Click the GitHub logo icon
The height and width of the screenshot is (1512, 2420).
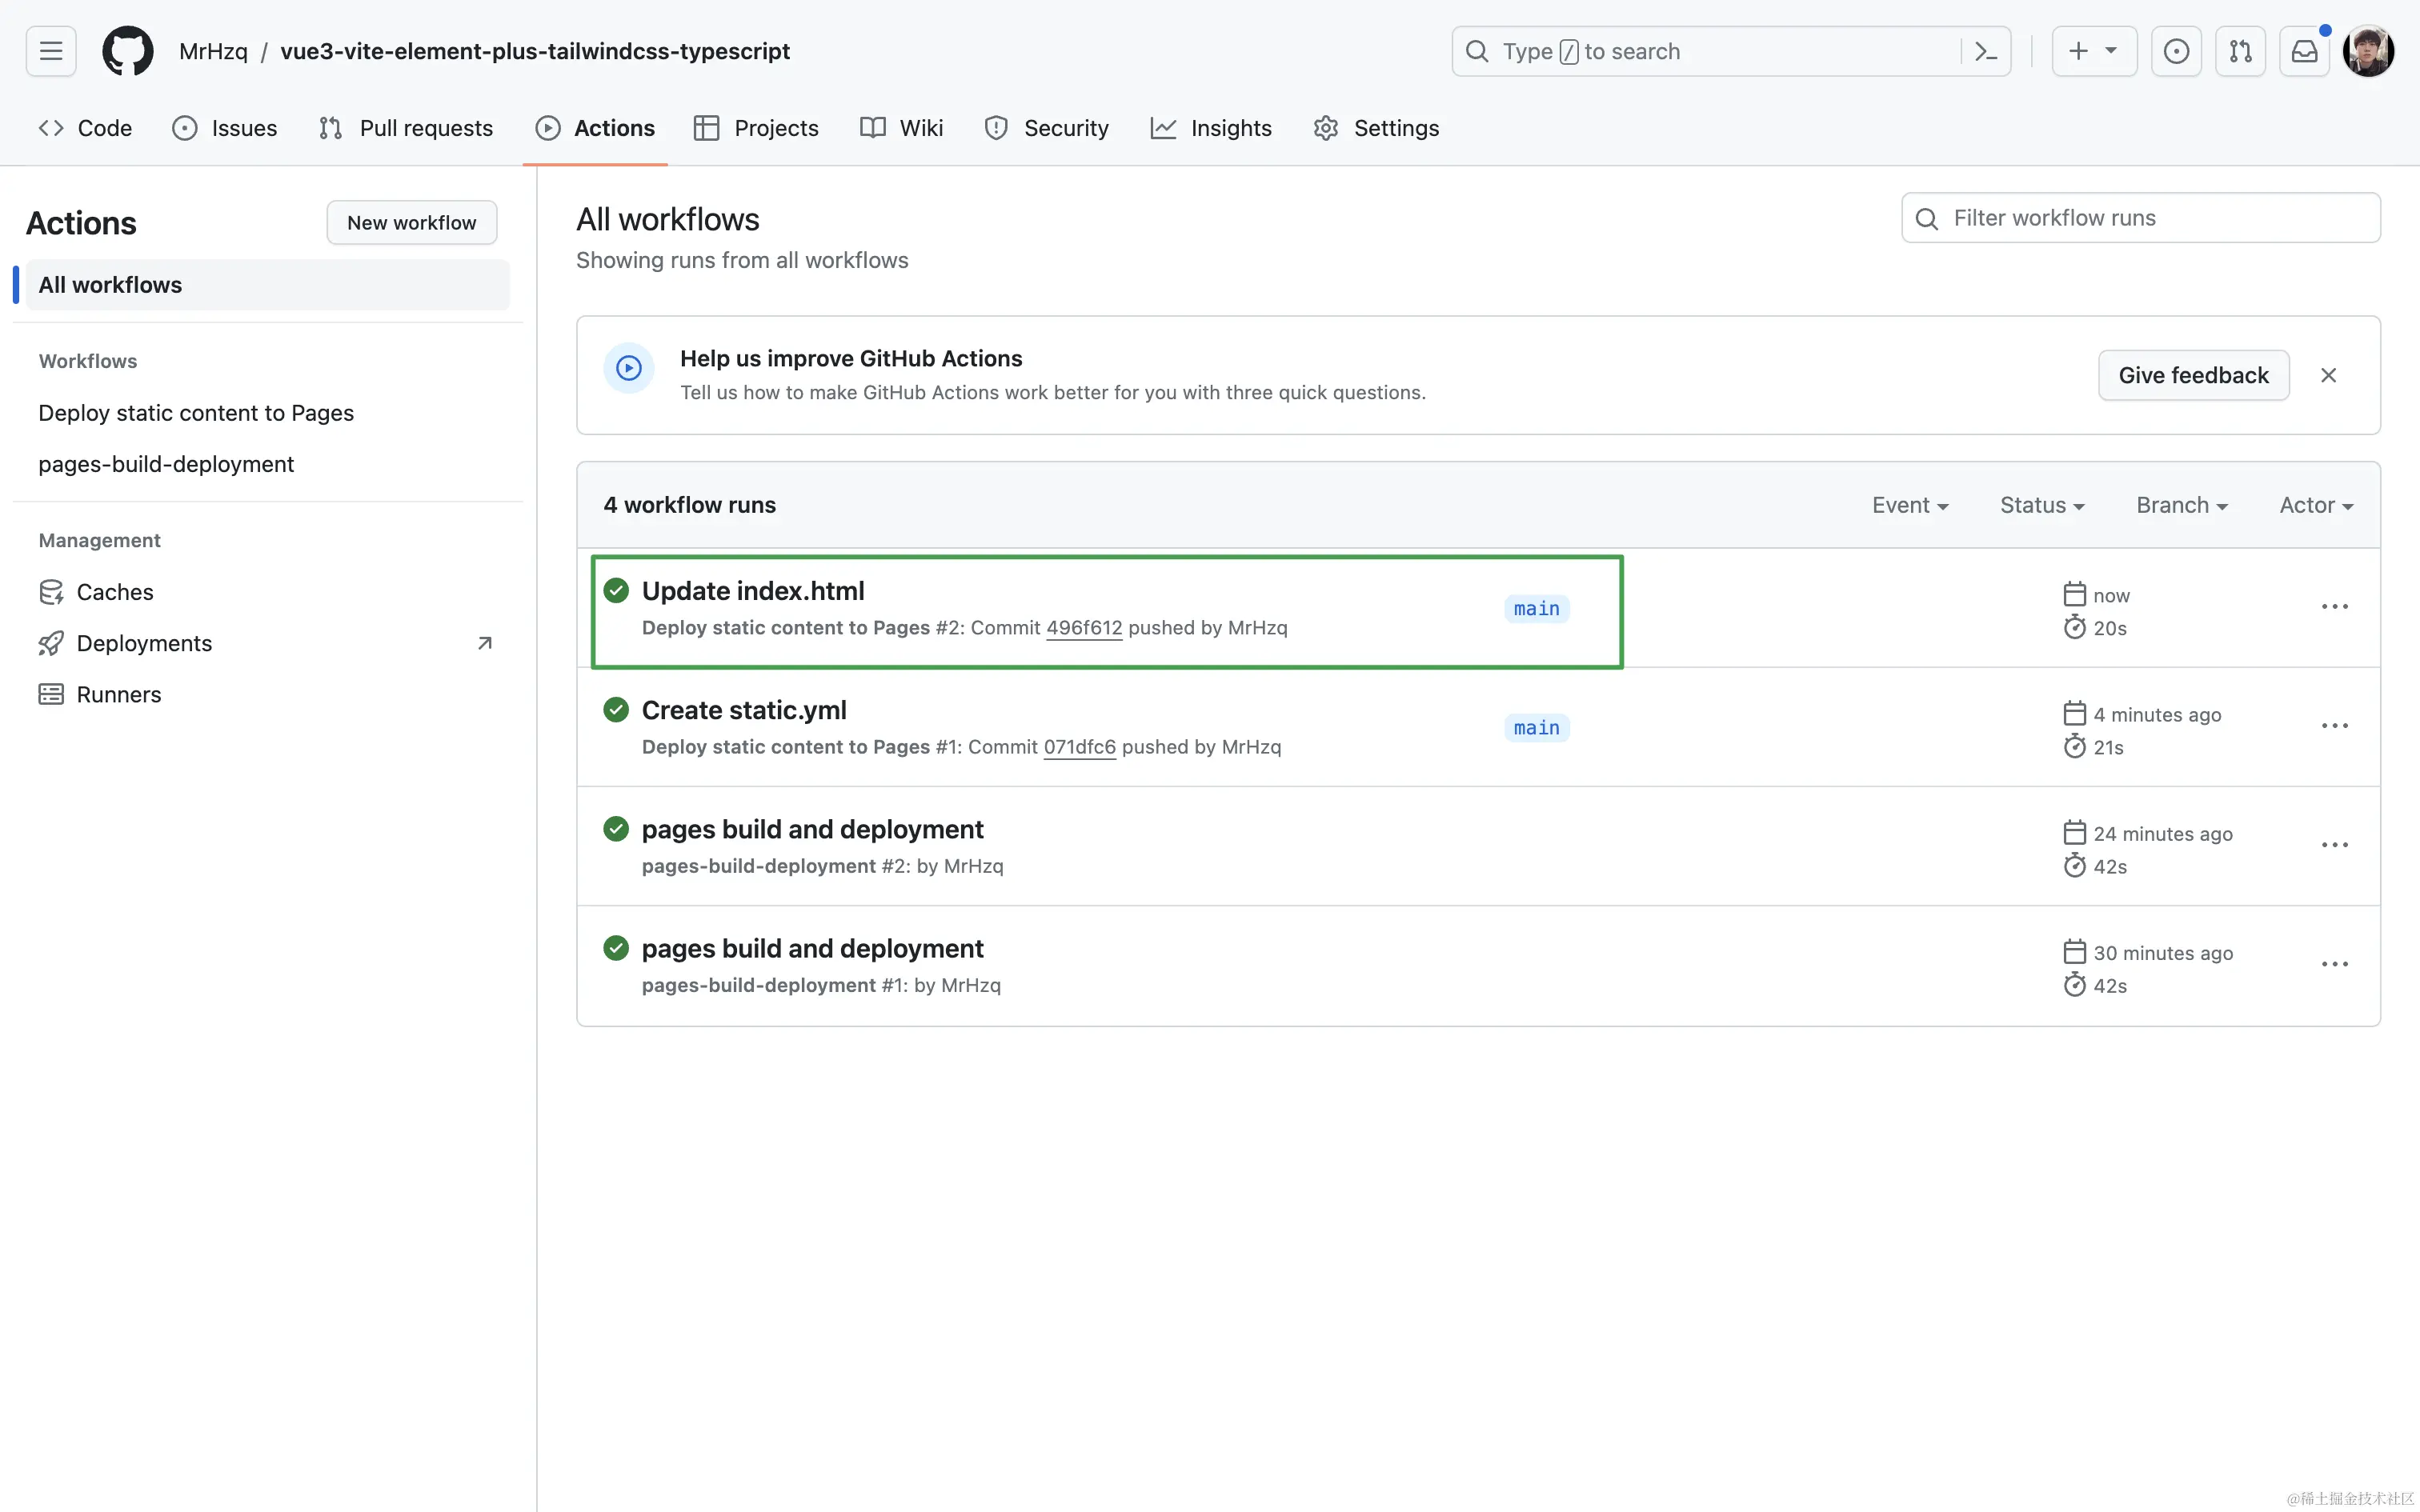128,51
